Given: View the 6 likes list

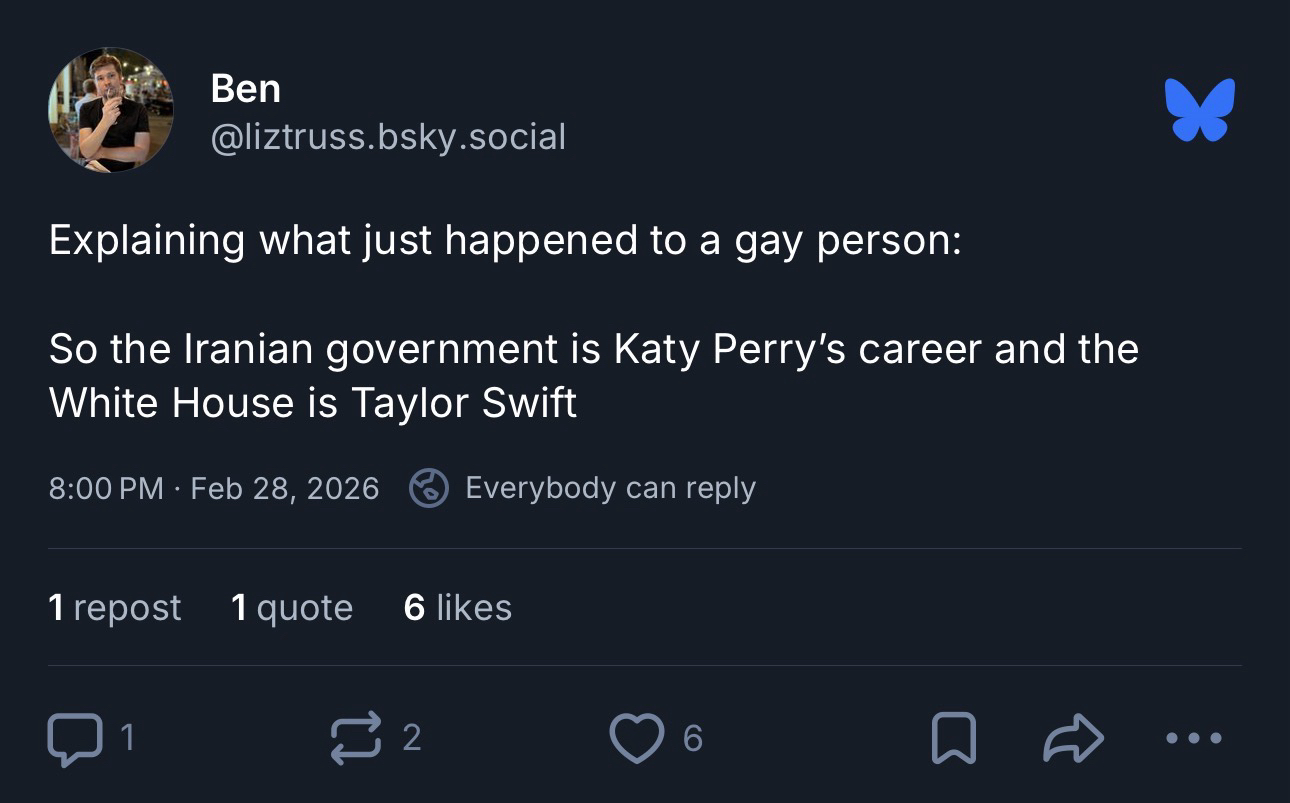Looking at the screenshot, I should point(457,608).
